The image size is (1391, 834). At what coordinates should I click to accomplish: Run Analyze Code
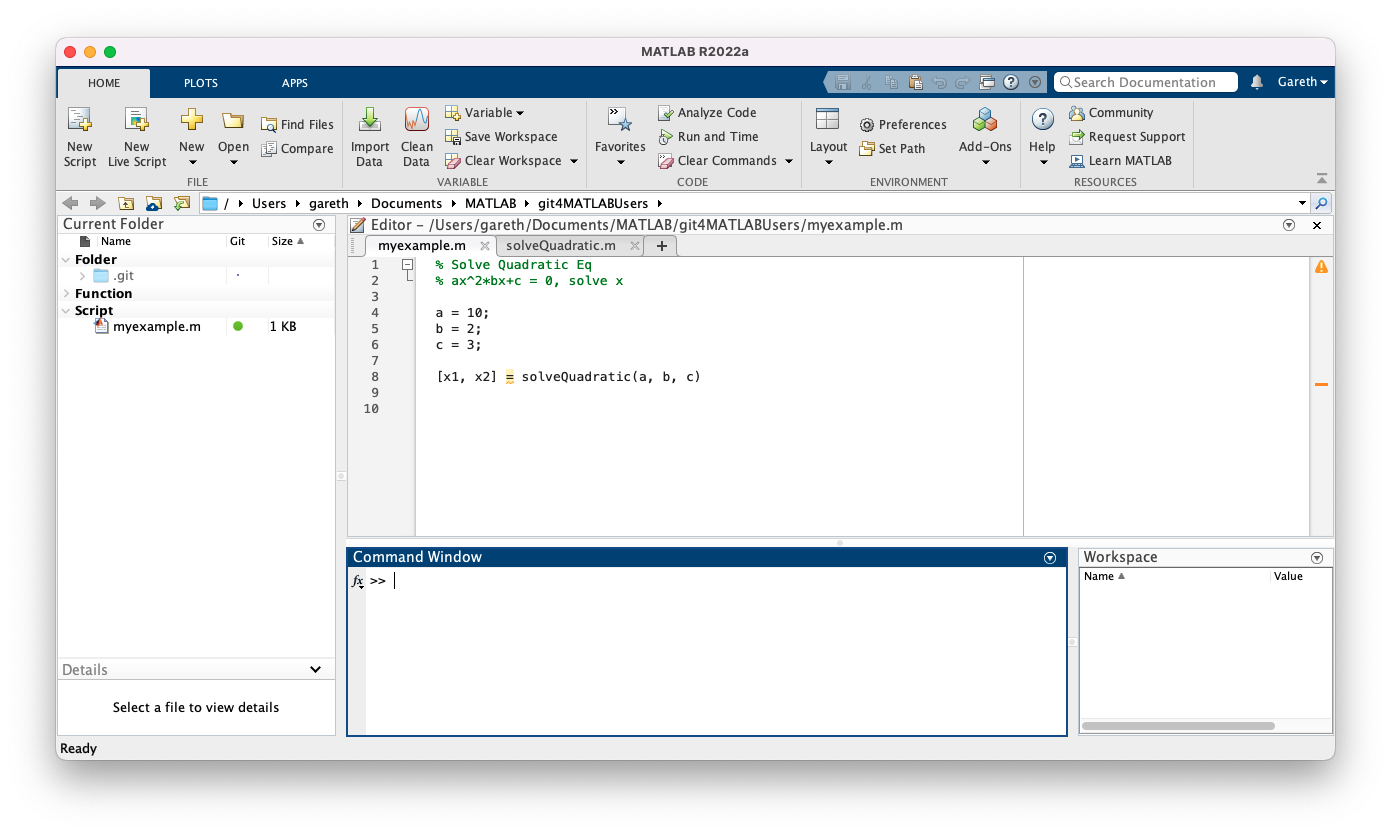point(707,112)
